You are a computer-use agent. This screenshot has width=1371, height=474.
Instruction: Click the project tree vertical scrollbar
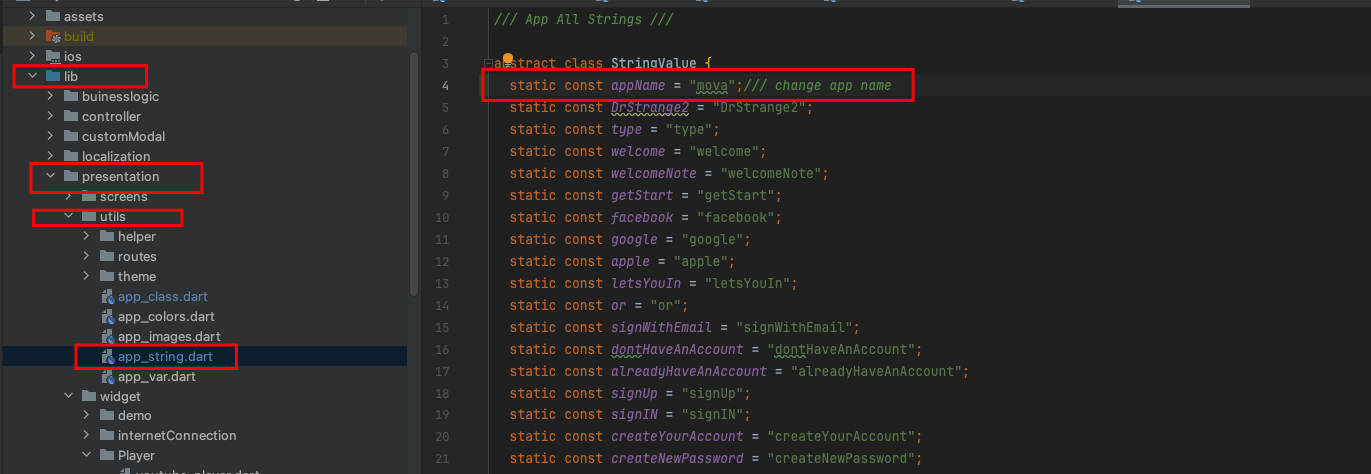click(x=414, y=170)
